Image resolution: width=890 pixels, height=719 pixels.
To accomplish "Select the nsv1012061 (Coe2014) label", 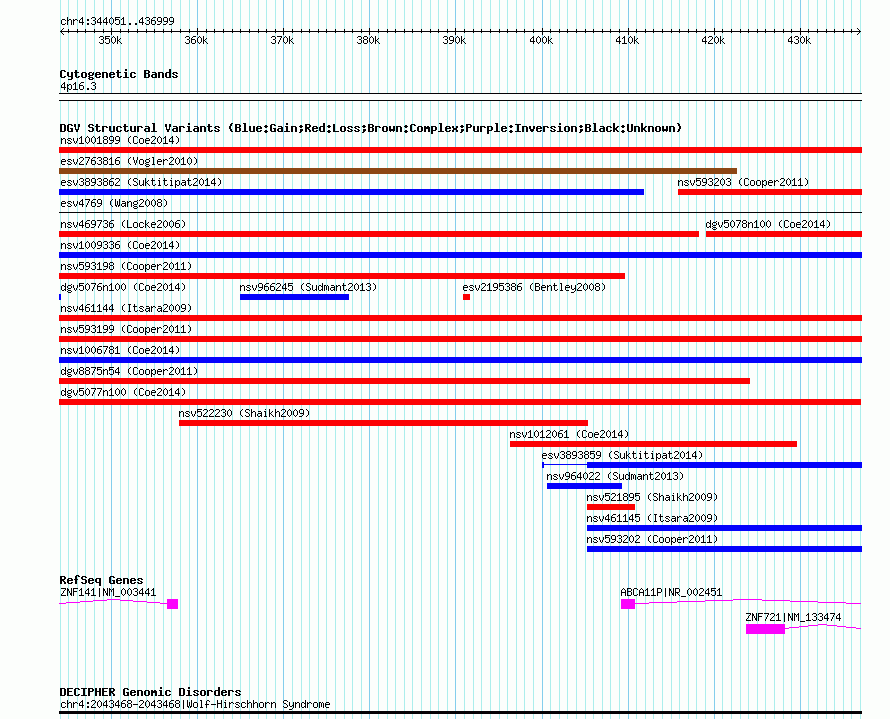I will click(x=569, y=434).
